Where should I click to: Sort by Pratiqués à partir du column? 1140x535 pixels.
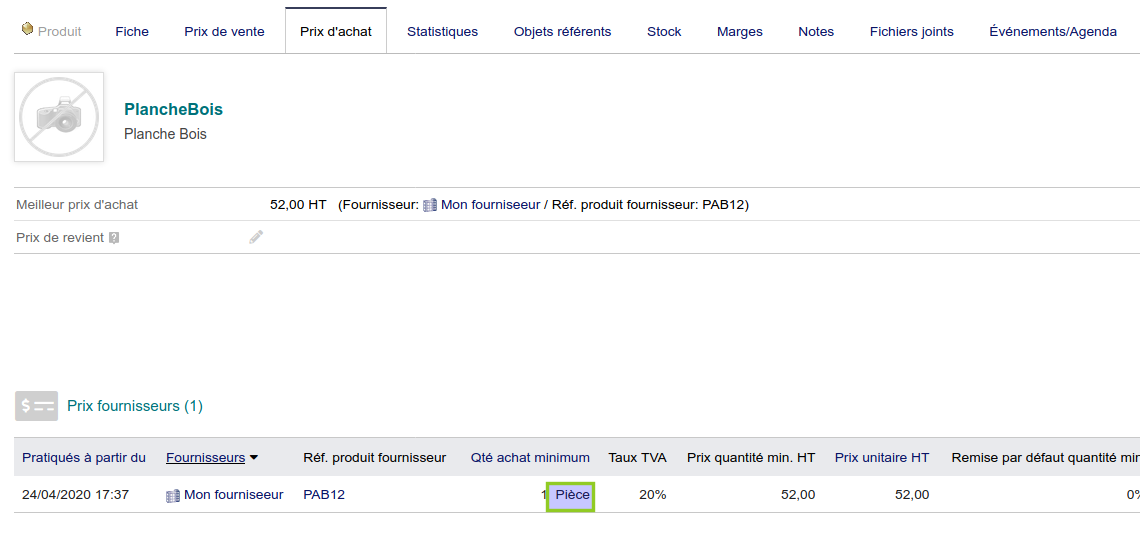point(84,458)
